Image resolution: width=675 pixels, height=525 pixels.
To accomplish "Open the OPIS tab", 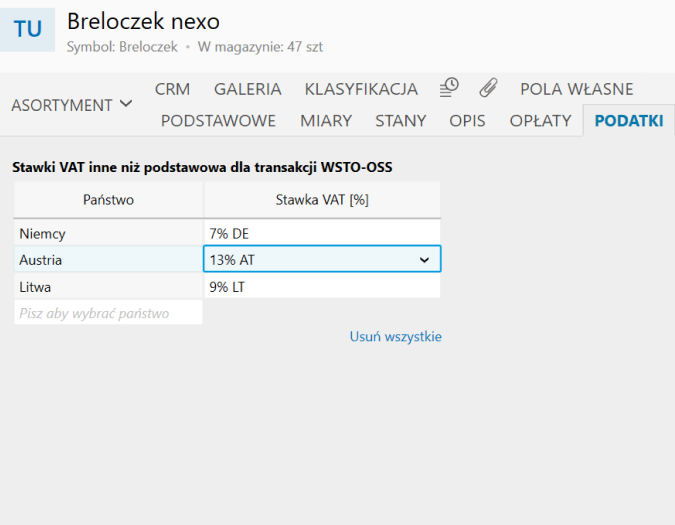I will (x=467, y=121).
